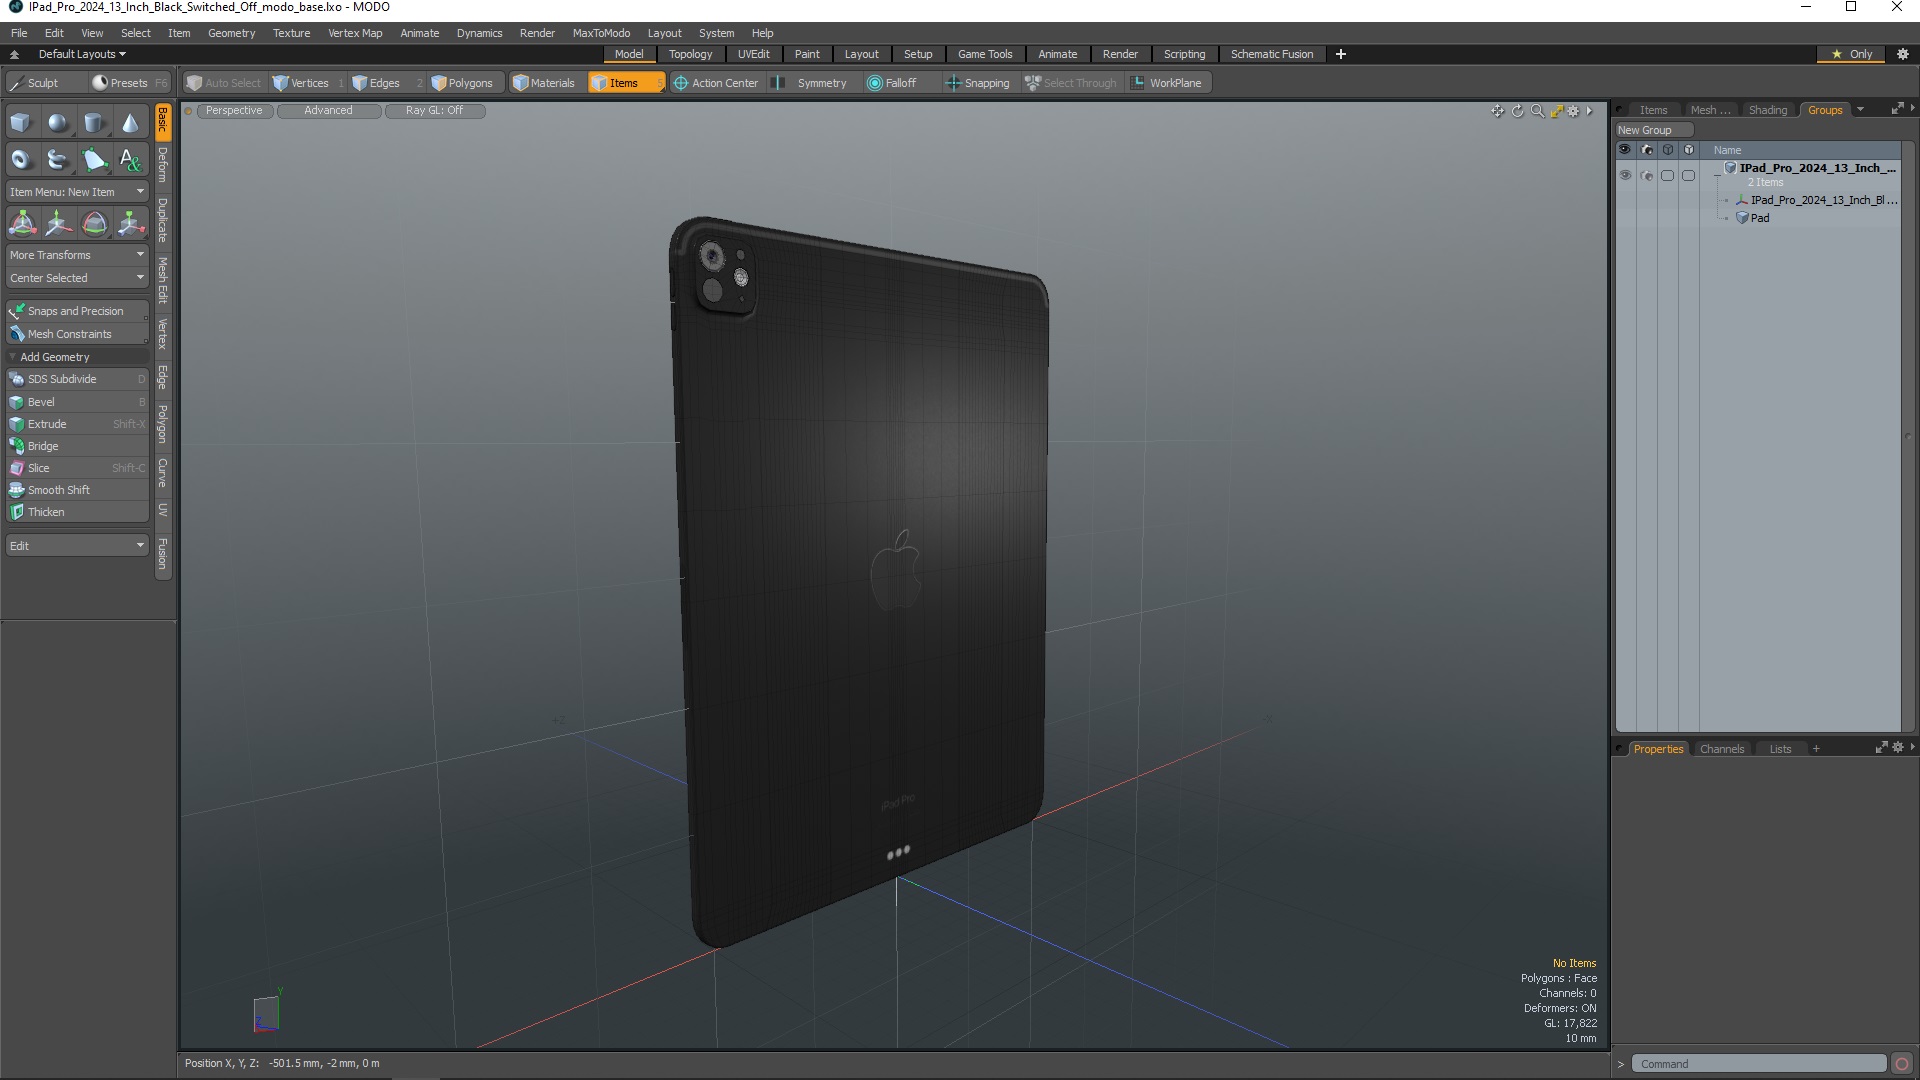Add a cube primitive from the toolbox
This screenshot has width=1920, height=1080.
[21, 123]
